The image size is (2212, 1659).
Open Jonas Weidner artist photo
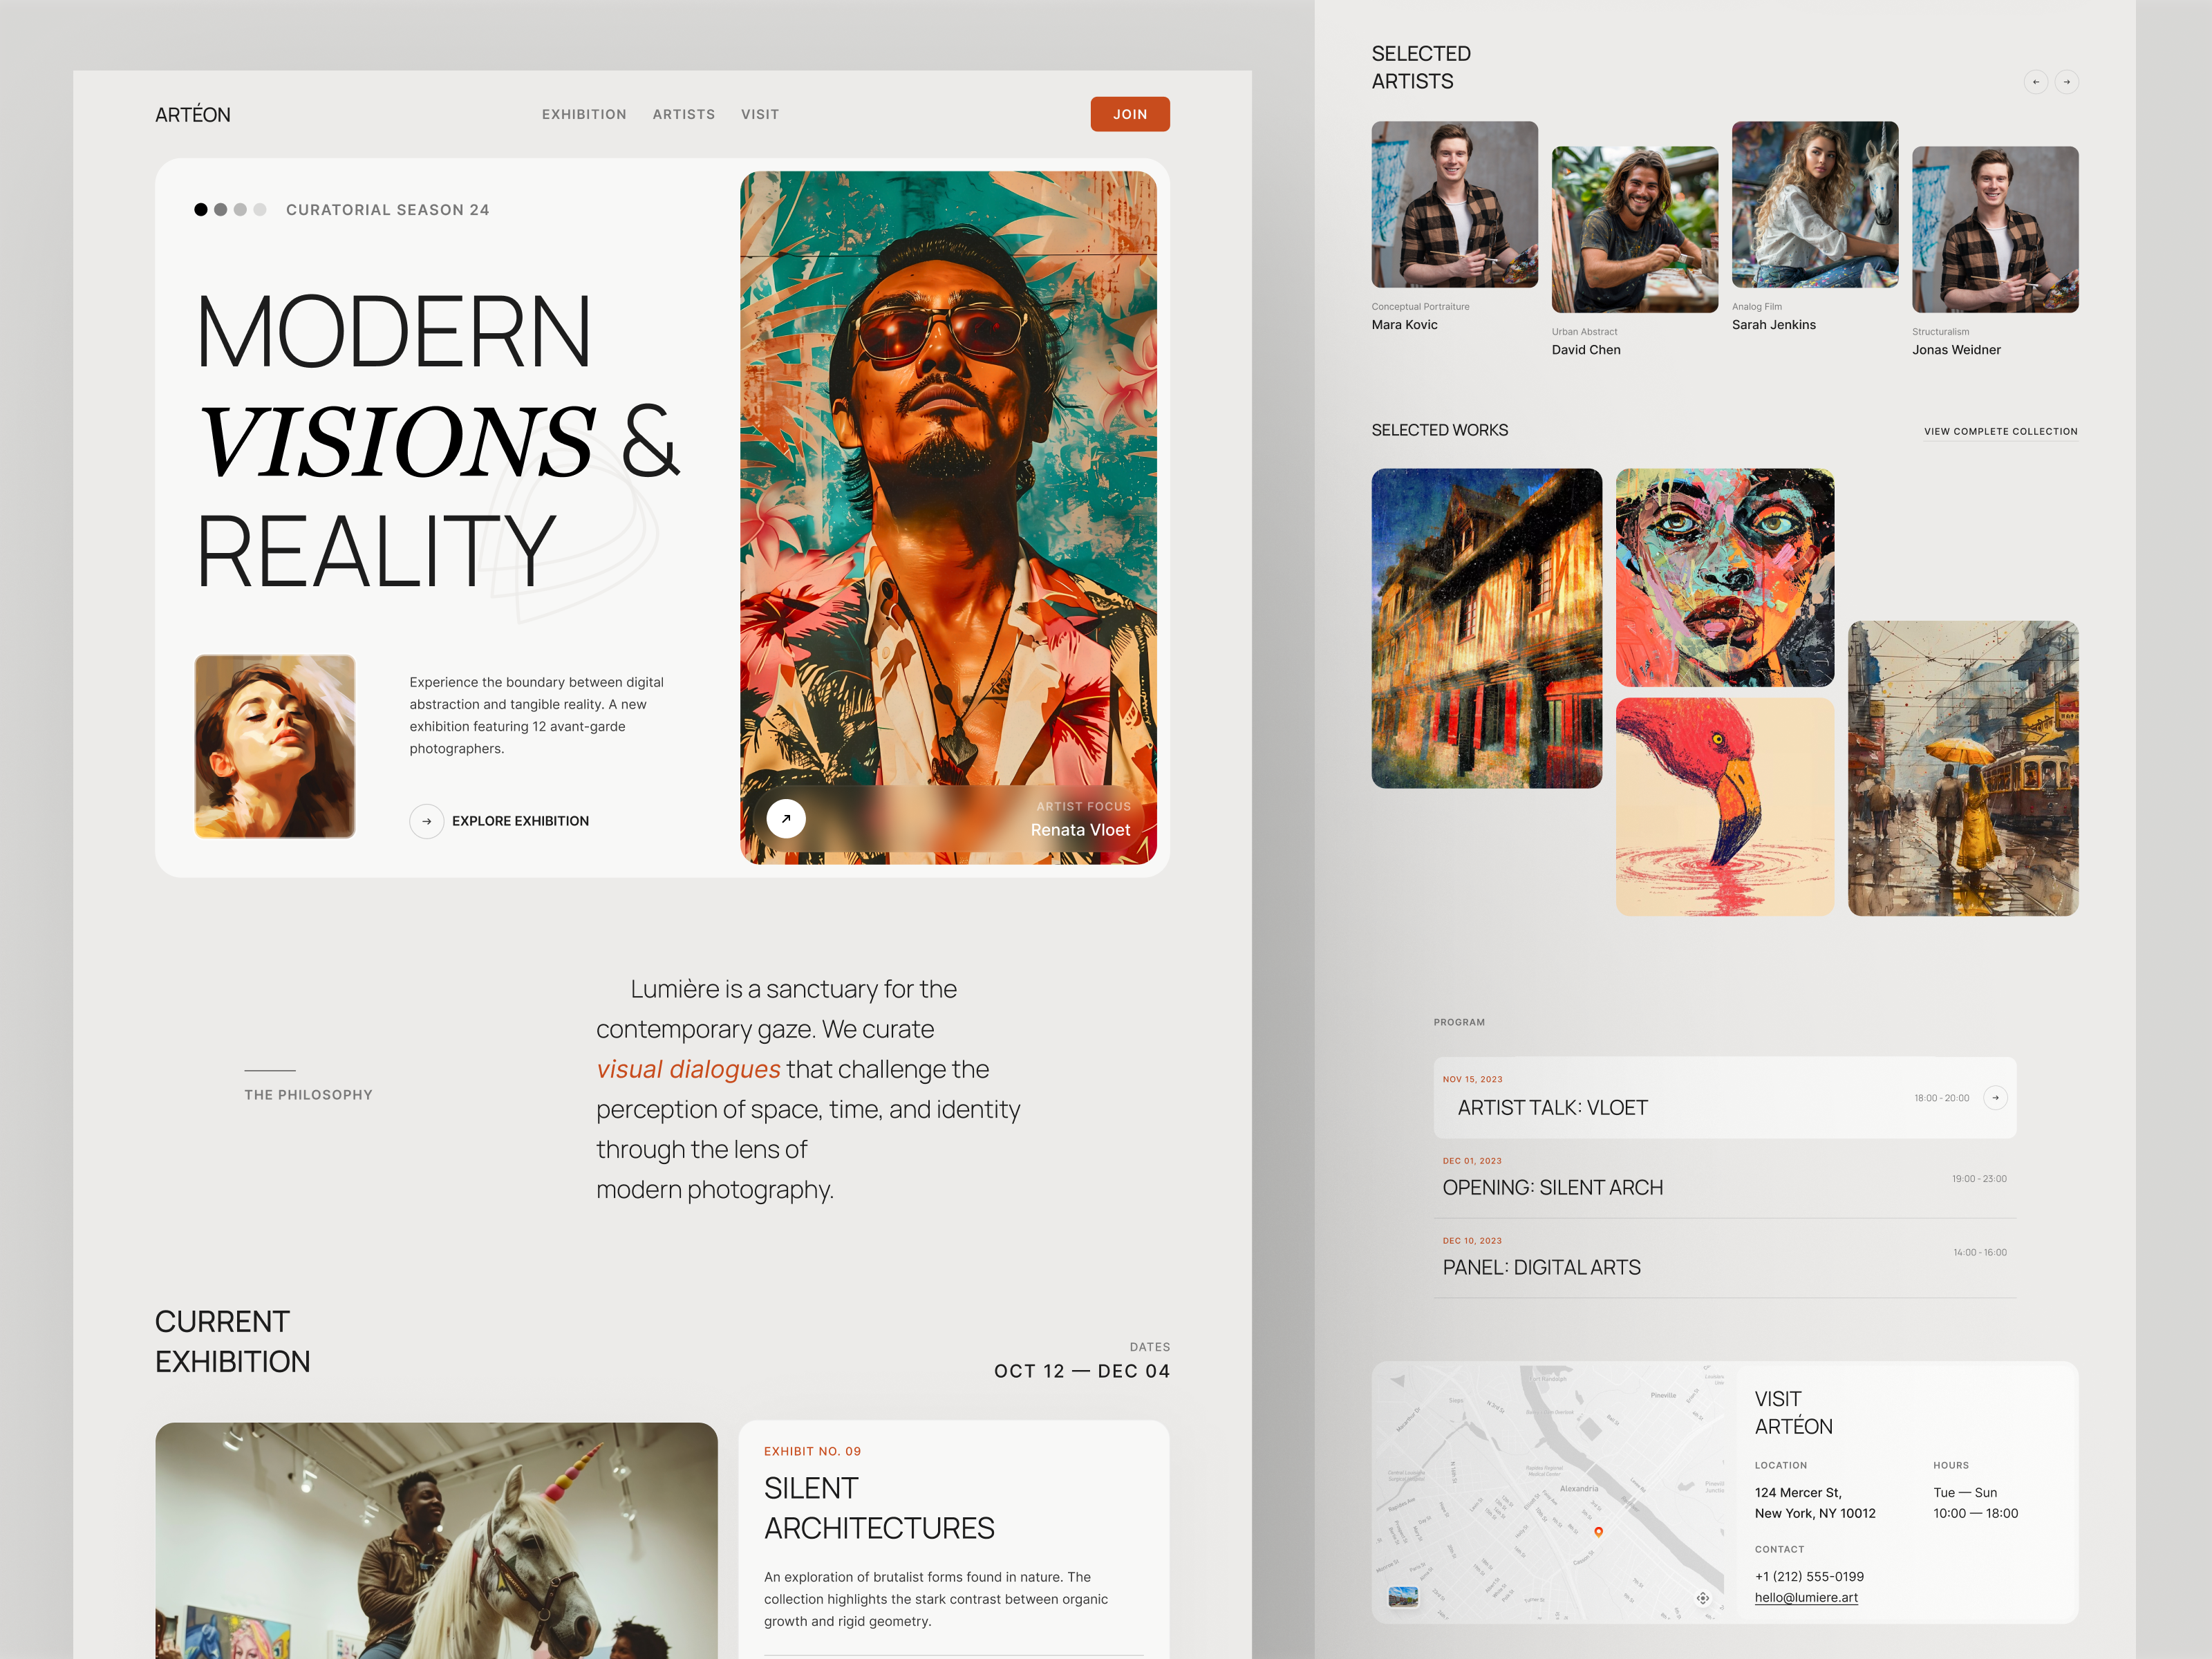[x=1995, y=230]
